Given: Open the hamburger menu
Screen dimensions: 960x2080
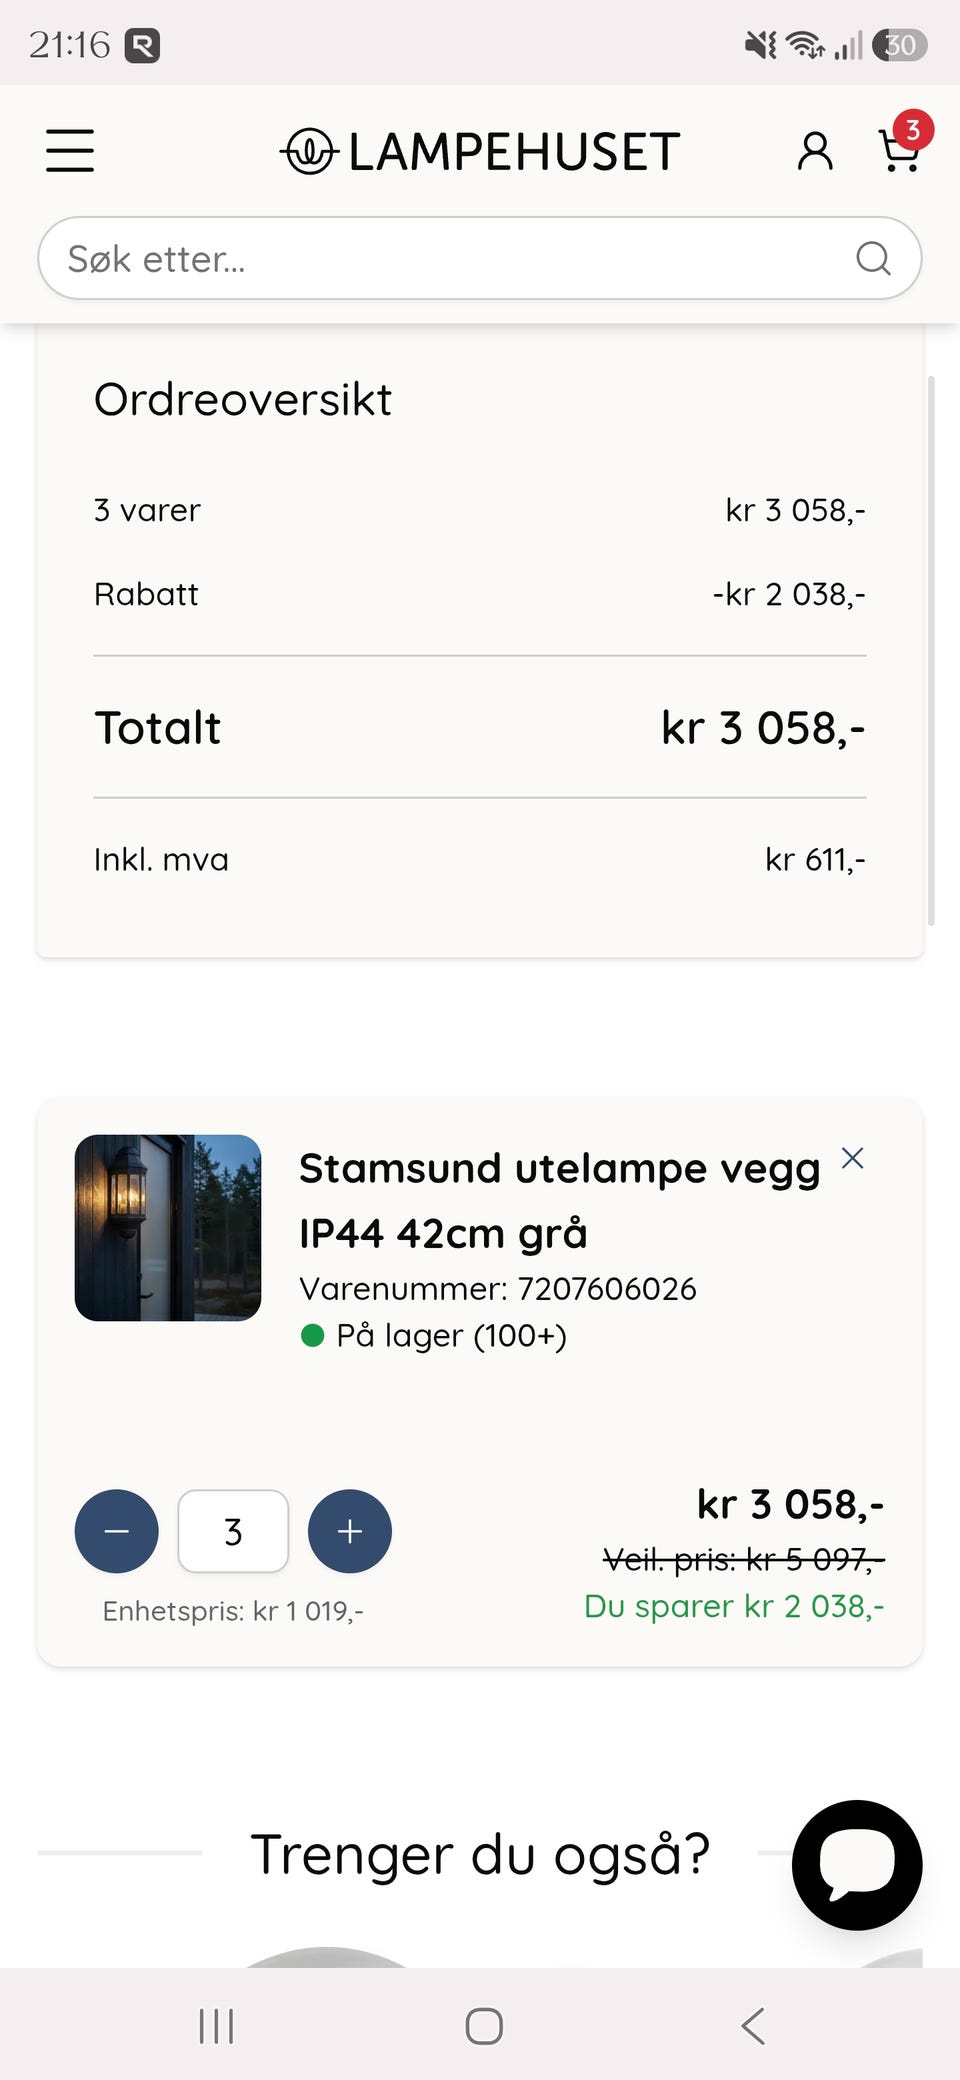Looking at the screenshot, I should (70, 151).
